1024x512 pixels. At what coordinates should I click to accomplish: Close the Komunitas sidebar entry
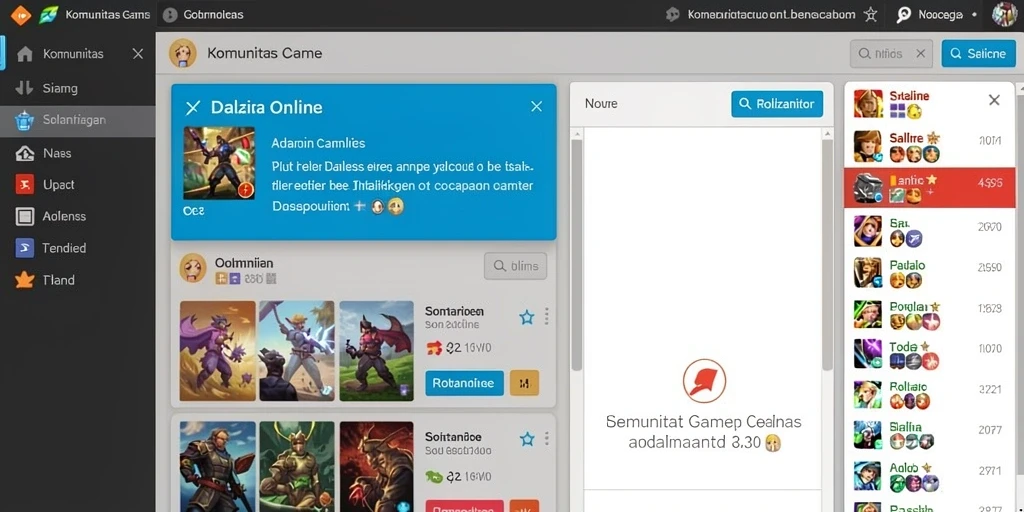[138, 54]
